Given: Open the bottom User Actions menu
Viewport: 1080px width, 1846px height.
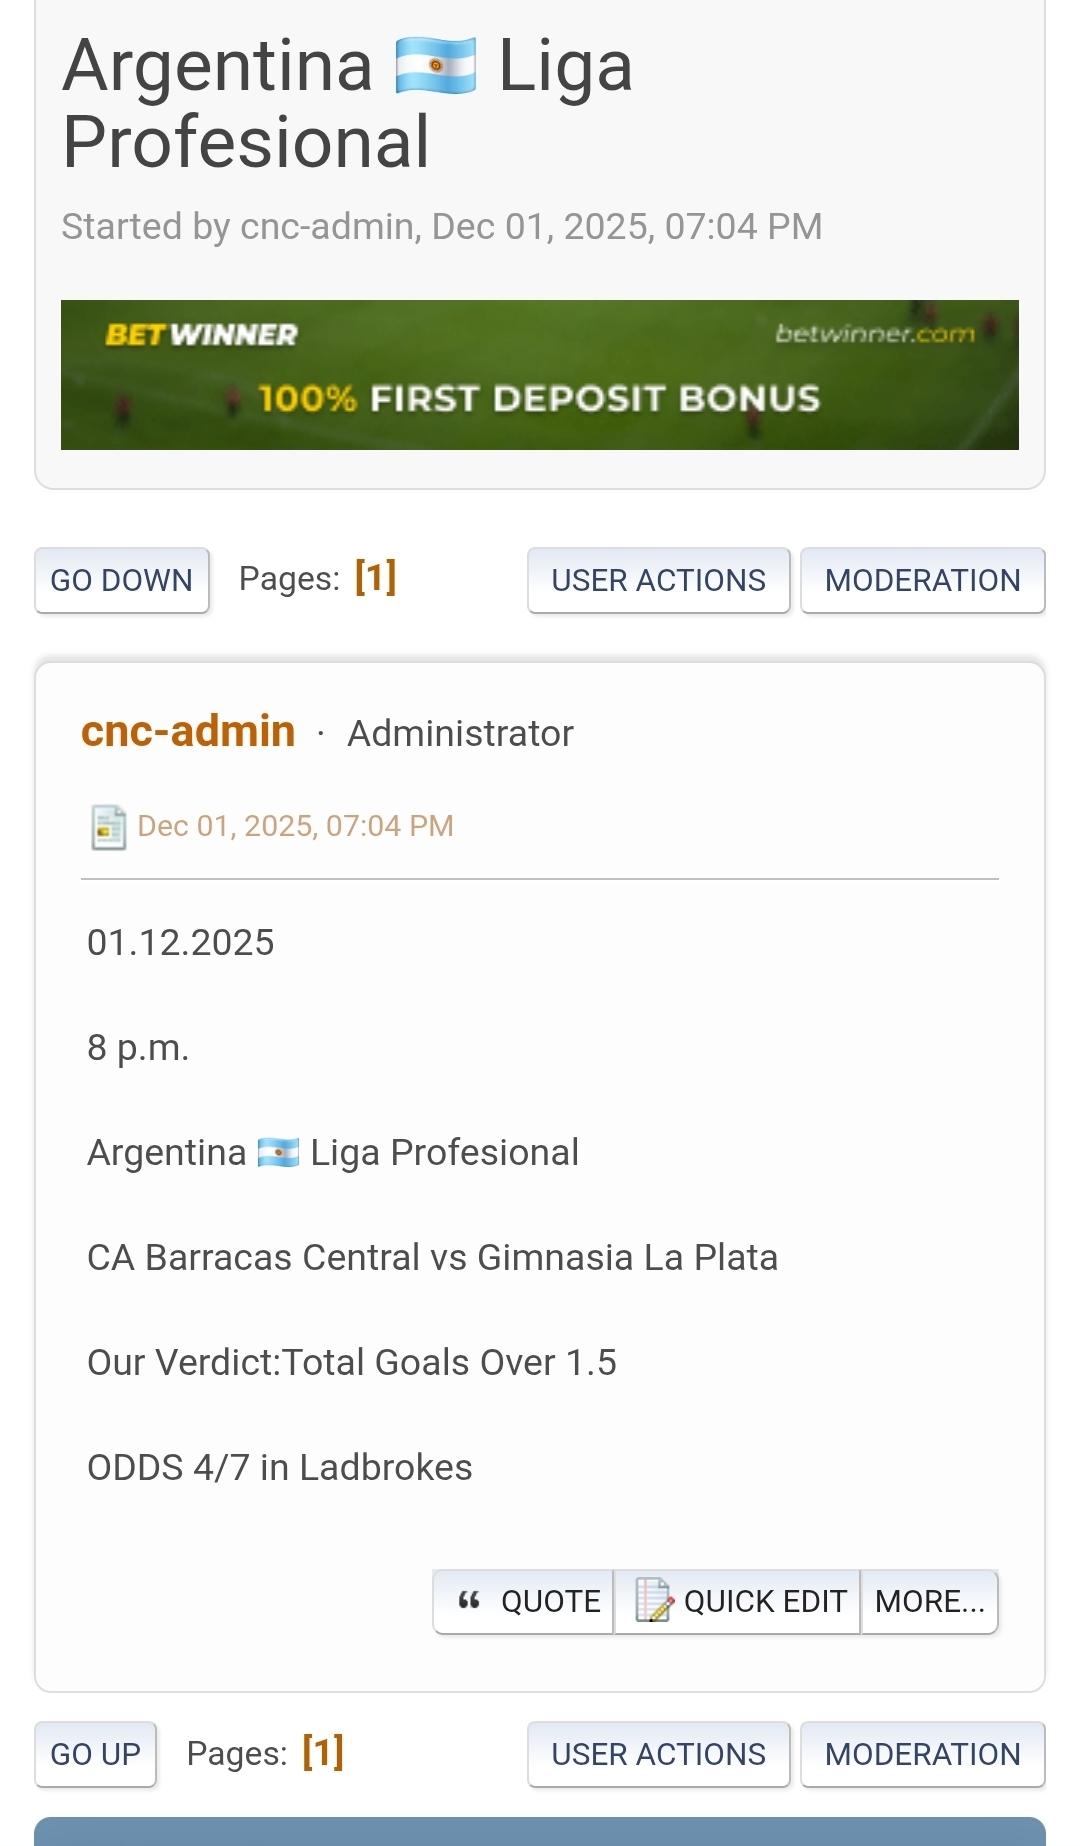Looking at the screenshot, I should 658,1754.
